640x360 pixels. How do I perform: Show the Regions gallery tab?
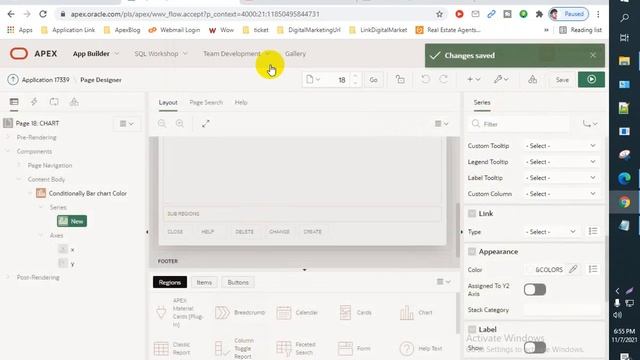[170, 282]
